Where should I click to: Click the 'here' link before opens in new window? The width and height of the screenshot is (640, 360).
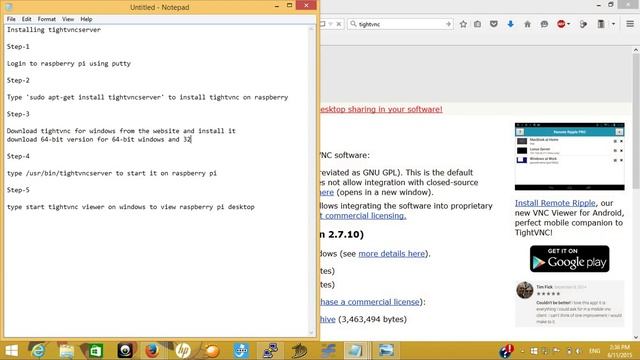pos(327,192)
